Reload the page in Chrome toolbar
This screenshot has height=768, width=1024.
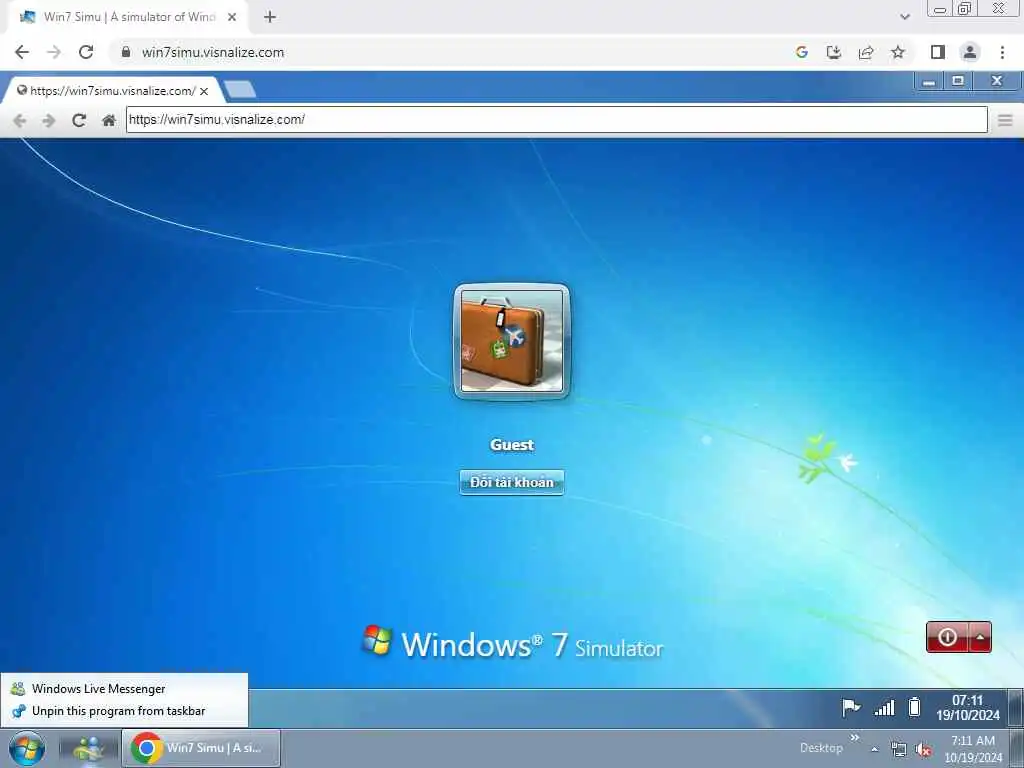tap(86, 52)
